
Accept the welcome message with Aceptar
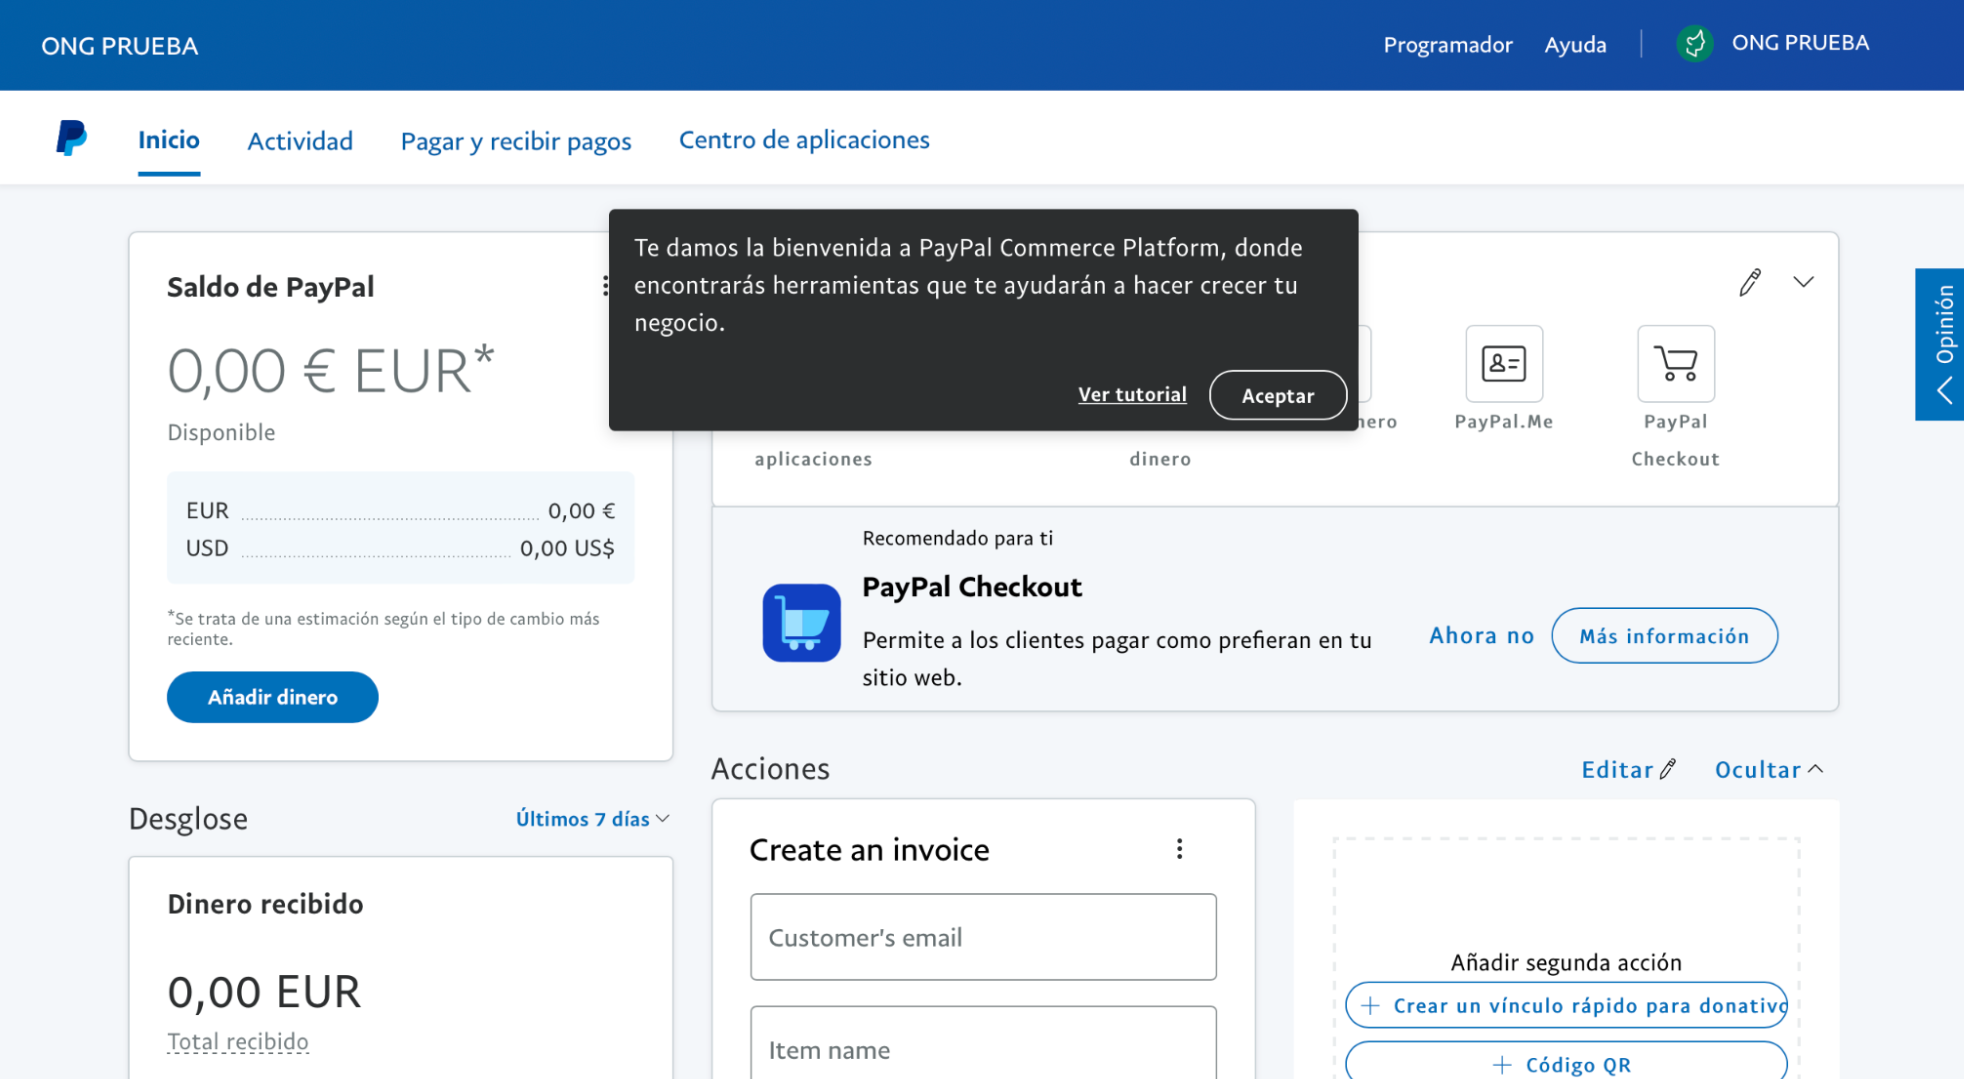(x=1277, y=395)
